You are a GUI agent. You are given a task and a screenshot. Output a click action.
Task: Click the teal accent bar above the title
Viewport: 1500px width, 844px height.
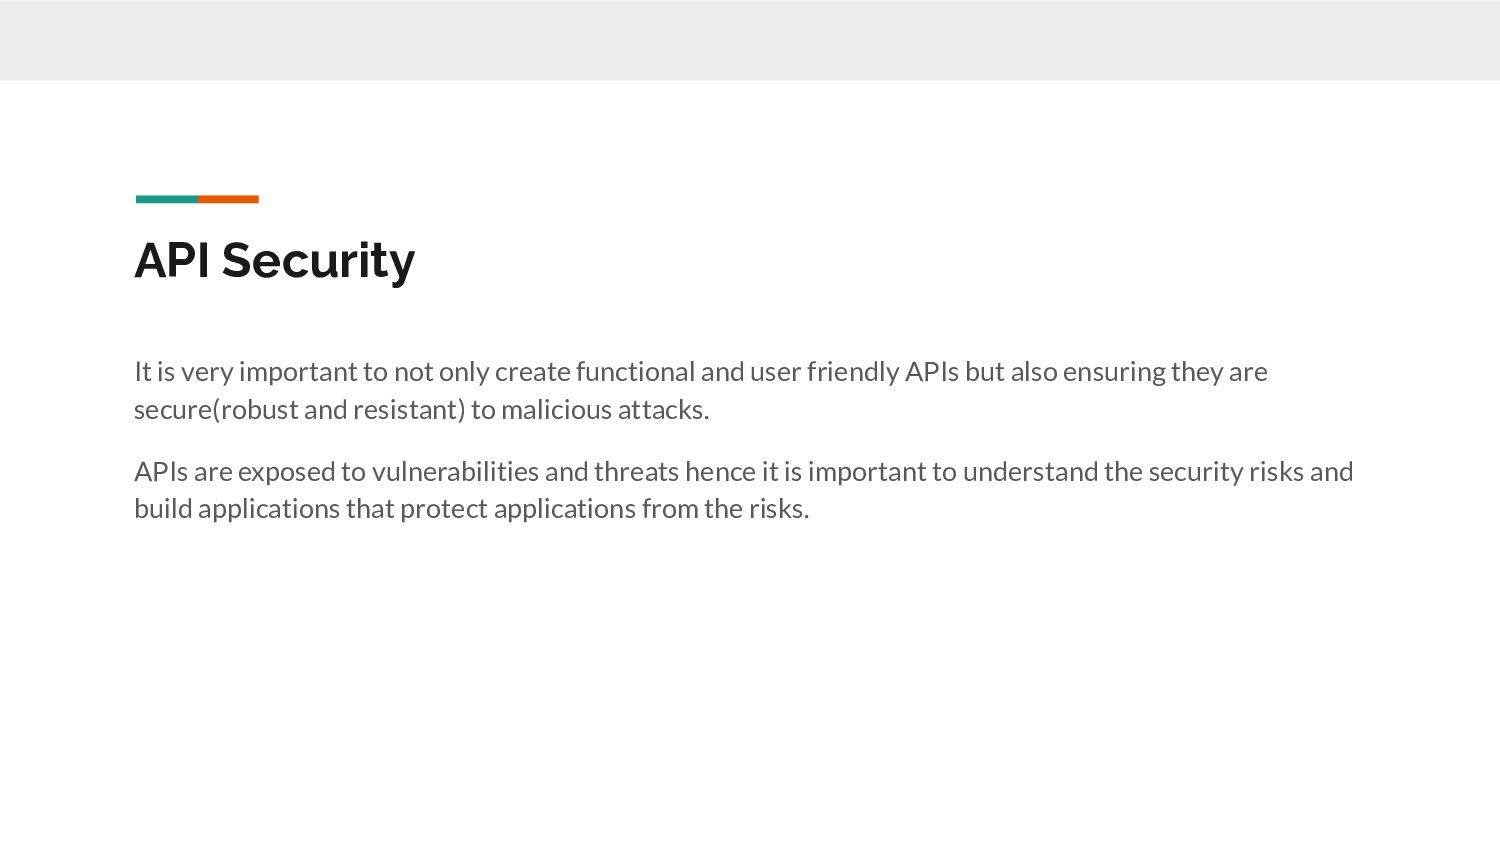(x=166, y=199)
